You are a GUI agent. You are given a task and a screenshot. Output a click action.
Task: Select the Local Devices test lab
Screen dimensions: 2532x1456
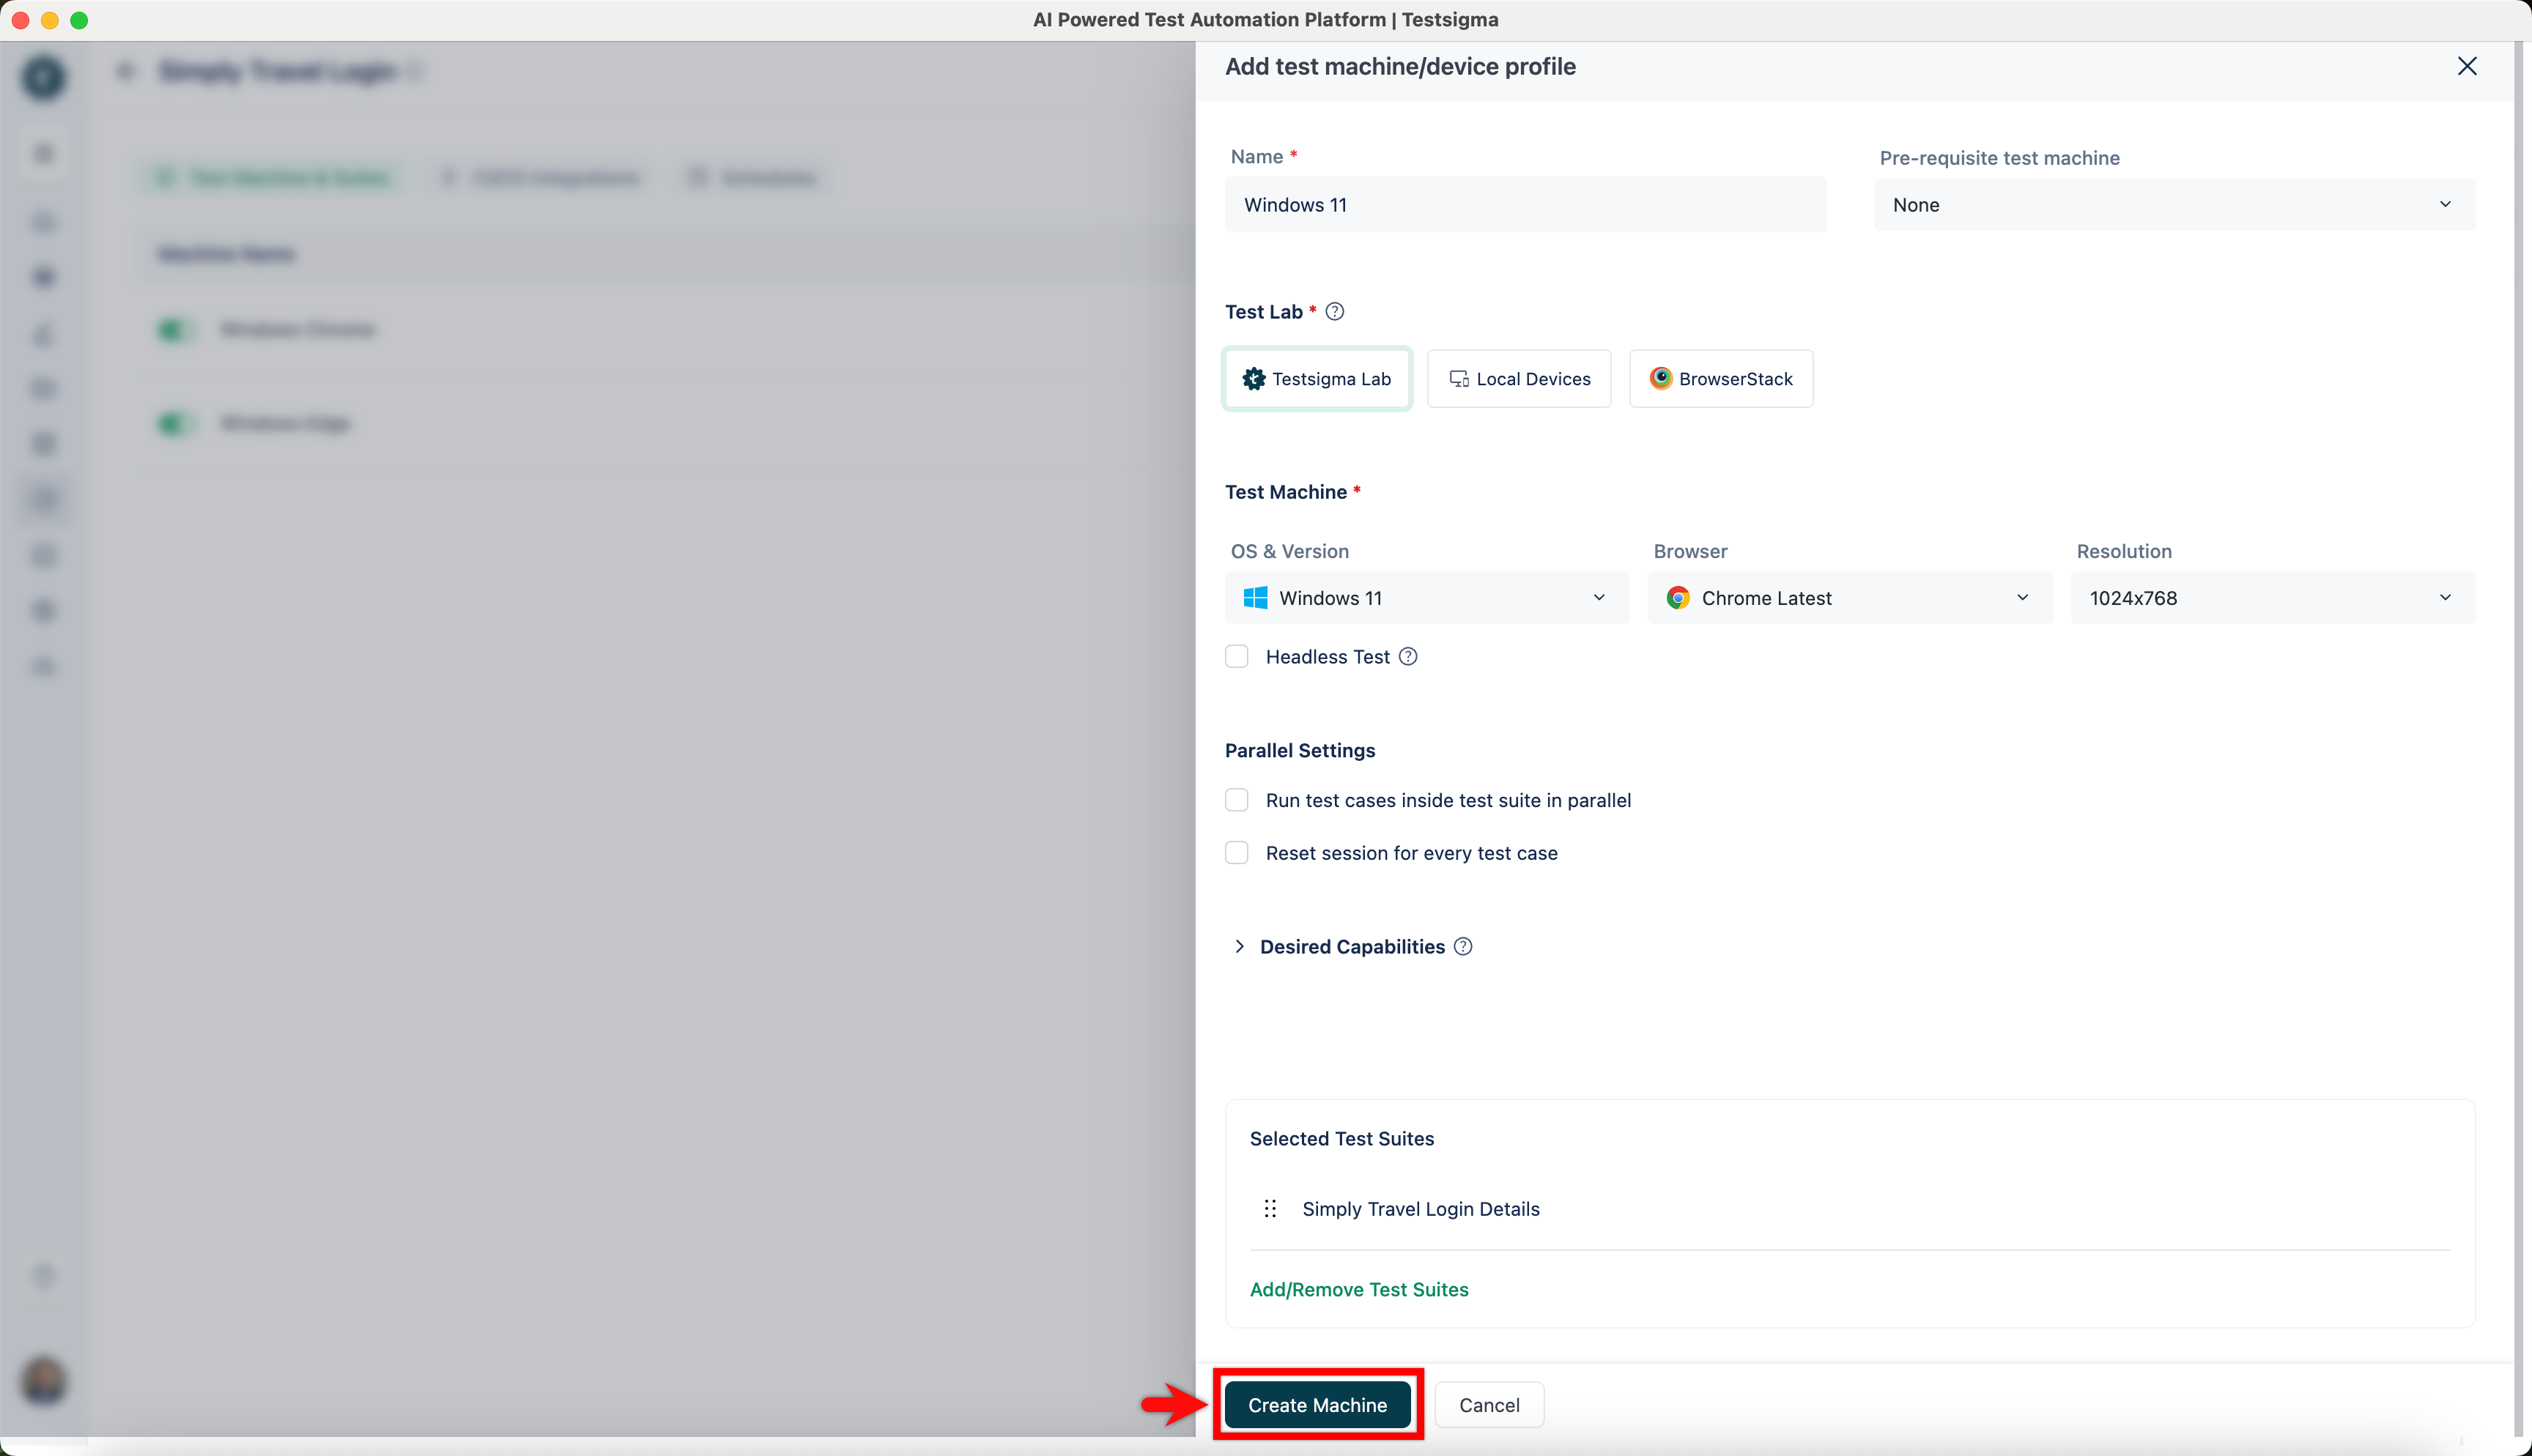click(1519, 379)
